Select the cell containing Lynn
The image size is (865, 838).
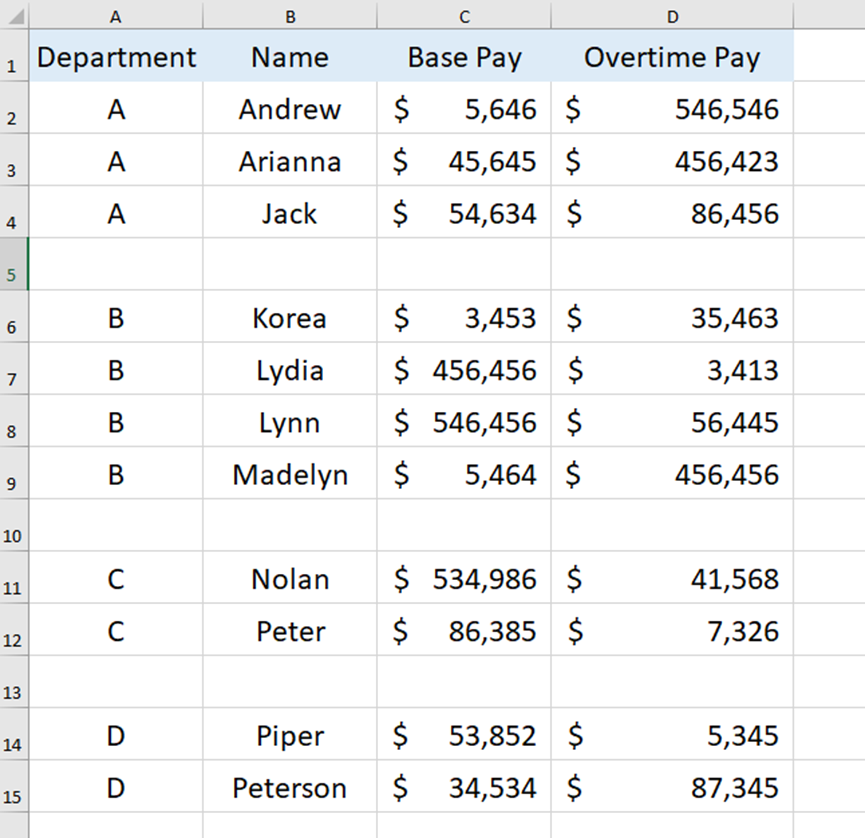pyautogui.click(x=290, y=421)
